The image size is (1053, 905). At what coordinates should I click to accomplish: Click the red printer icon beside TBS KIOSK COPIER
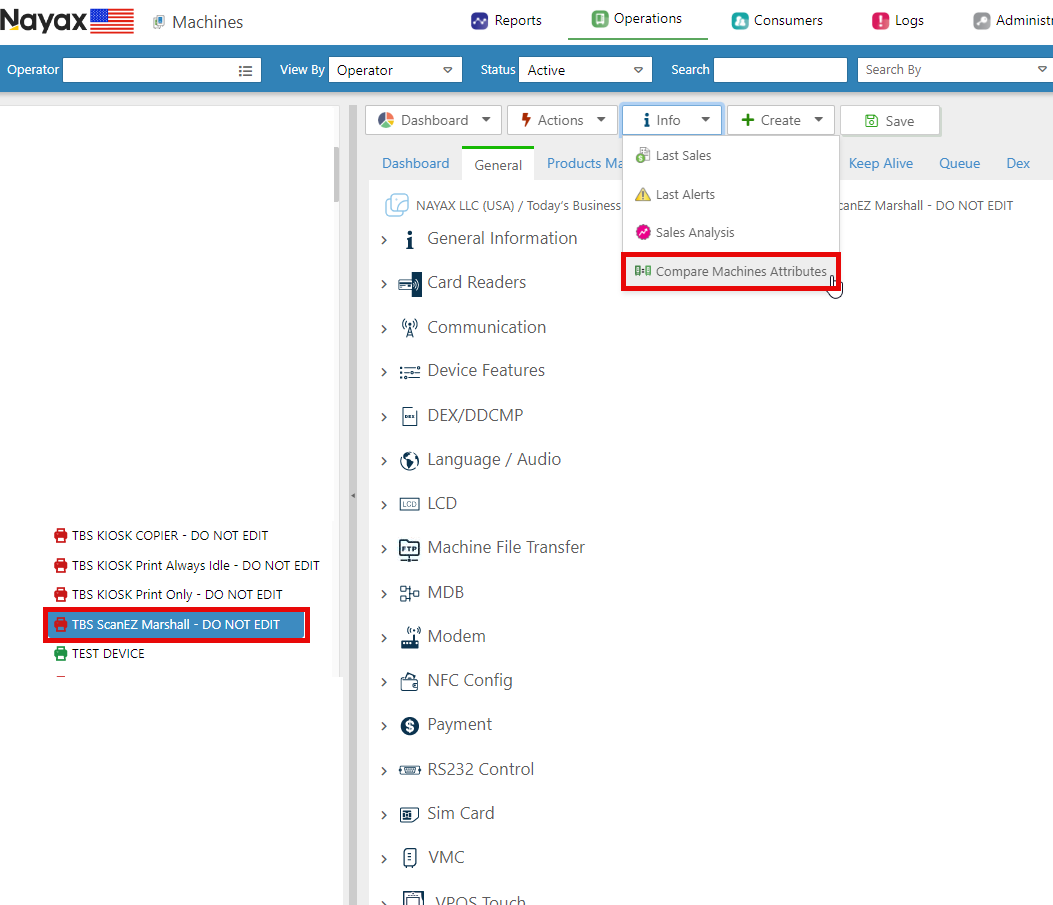60,536
